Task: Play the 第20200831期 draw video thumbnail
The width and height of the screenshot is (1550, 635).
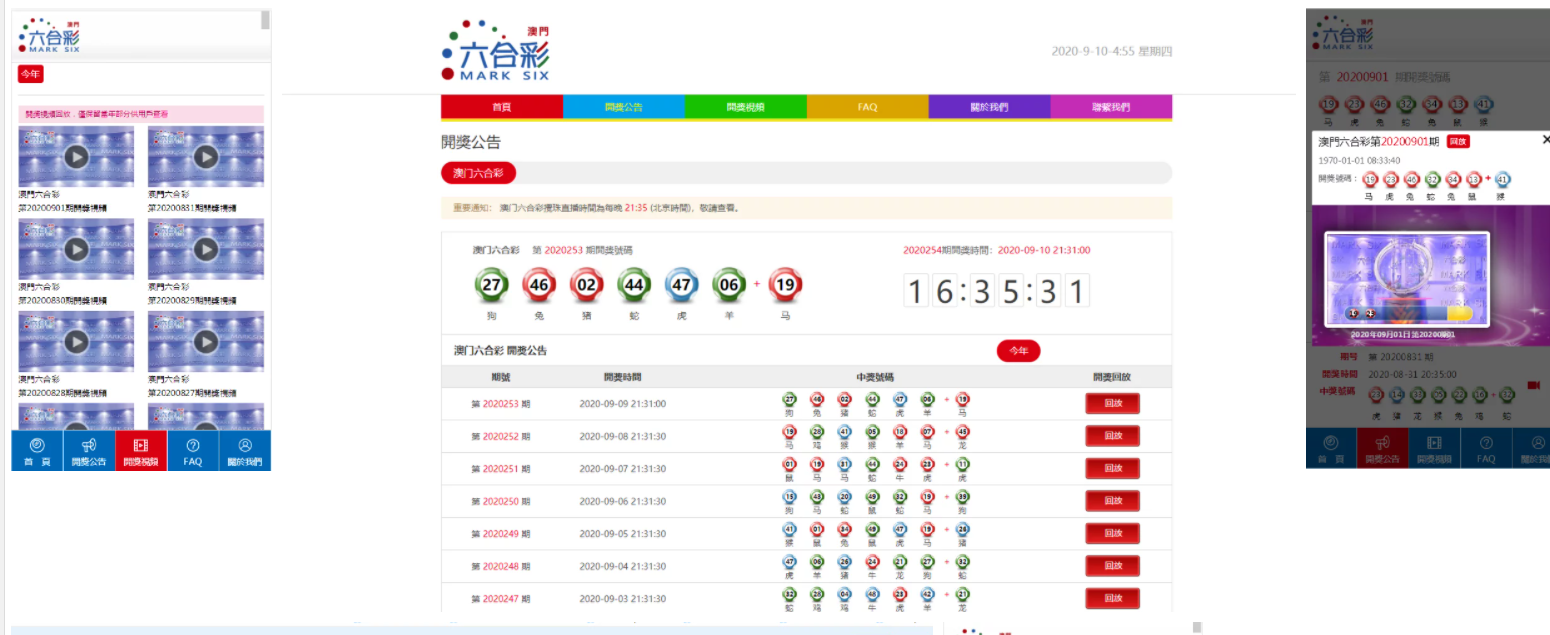Action: click(206, 157)
